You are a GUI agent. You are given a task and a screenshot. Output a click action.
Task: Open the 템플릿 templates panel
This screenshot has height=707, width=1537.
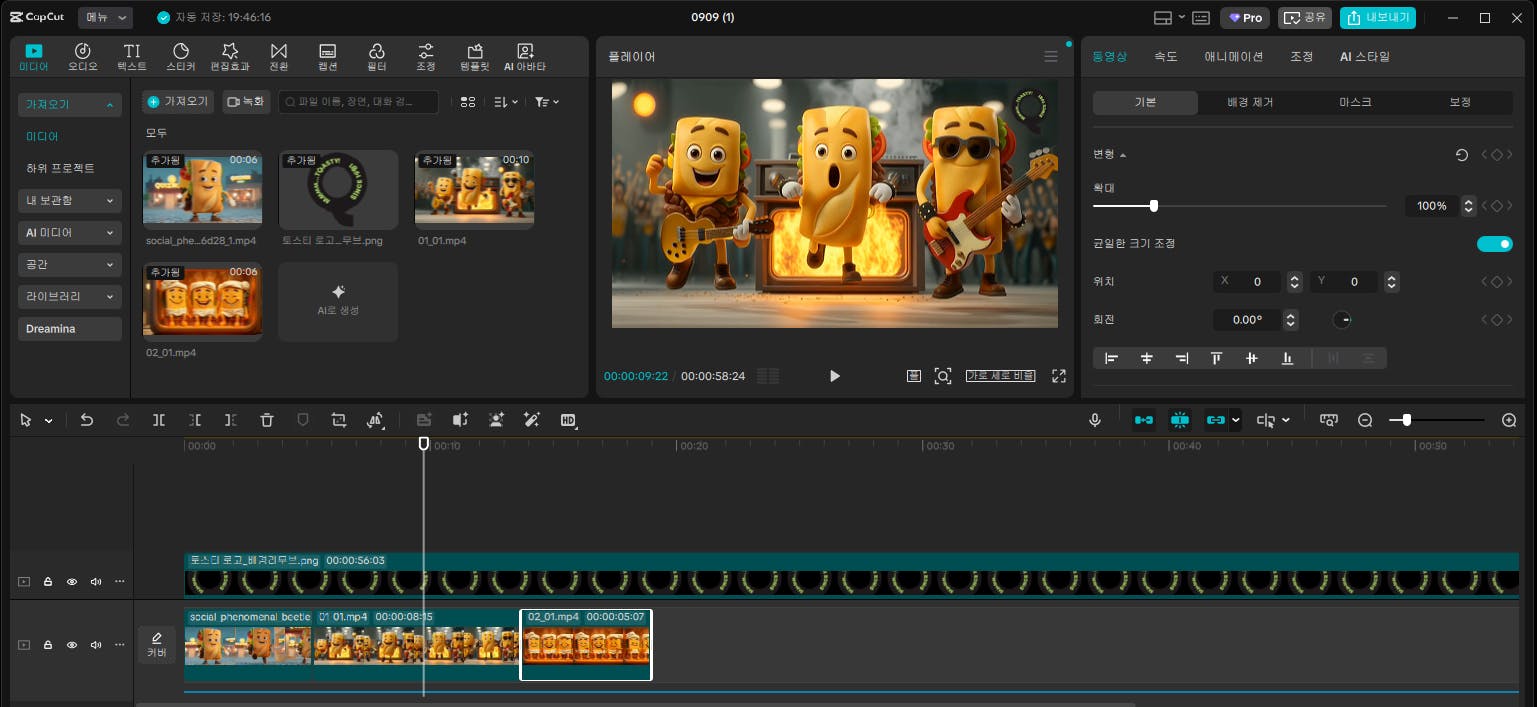pyautogui.click(x=475, y=57)
